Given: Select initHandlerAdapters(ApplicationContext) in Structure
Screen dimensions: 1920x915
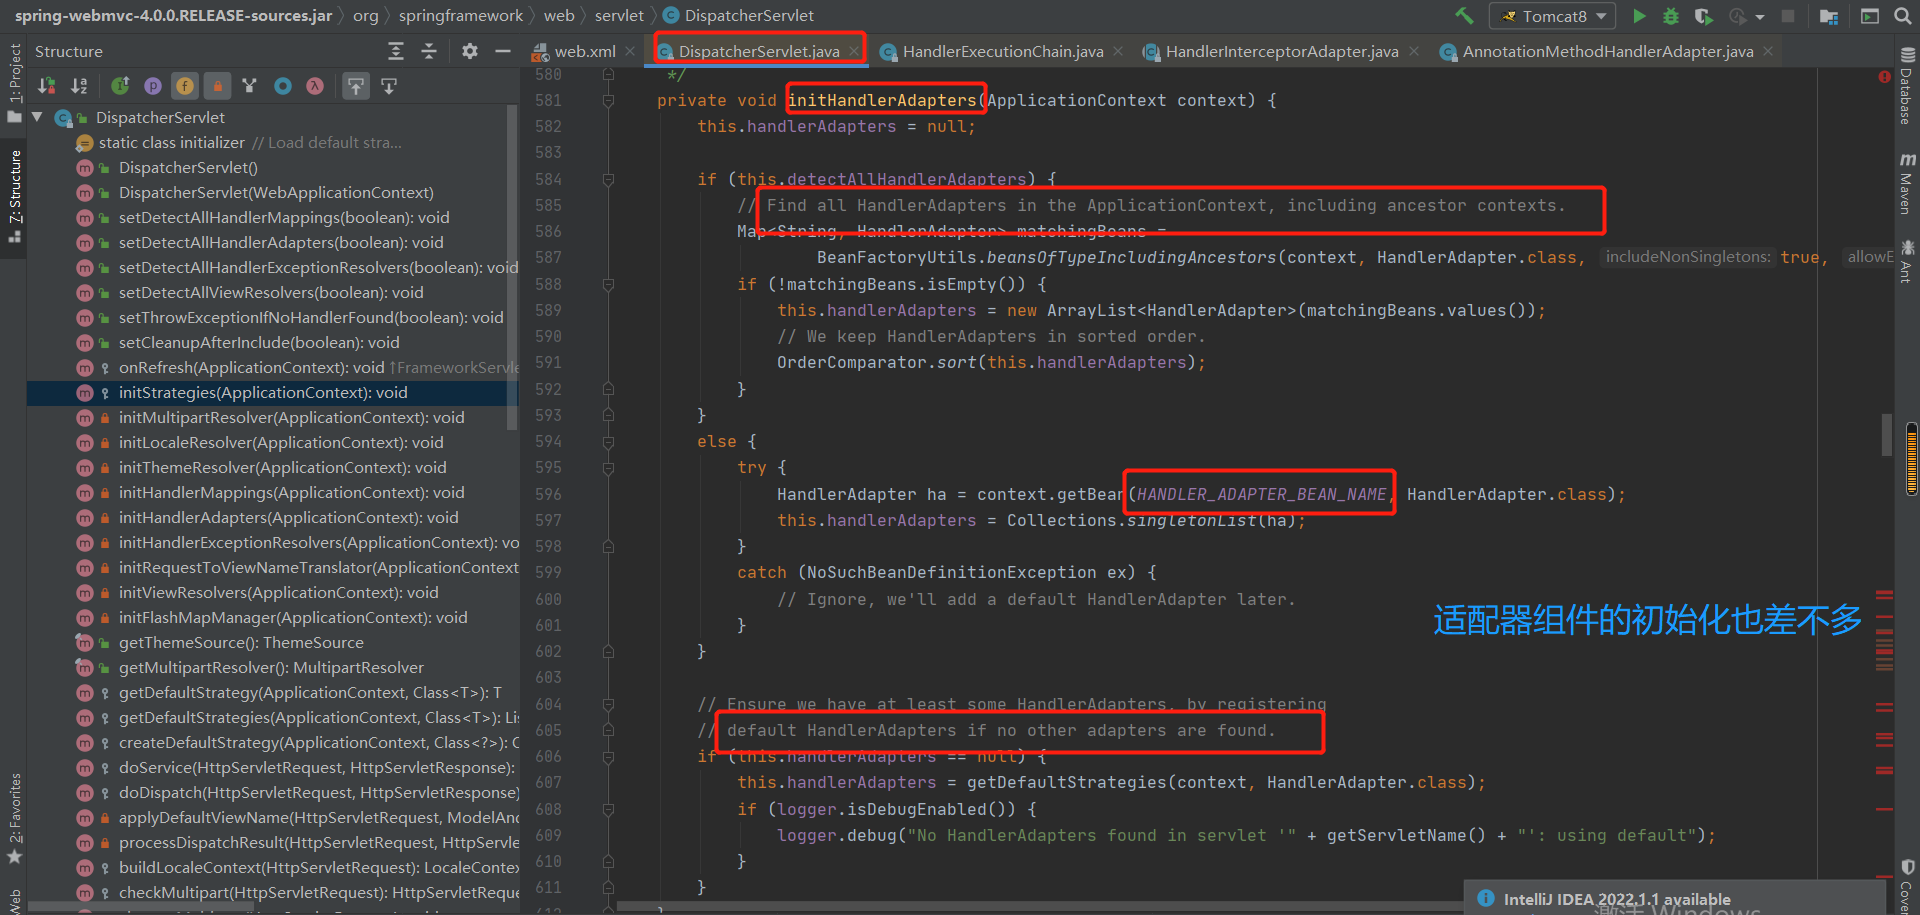Looking at the screenshot, I should click(x=288, y=518).
